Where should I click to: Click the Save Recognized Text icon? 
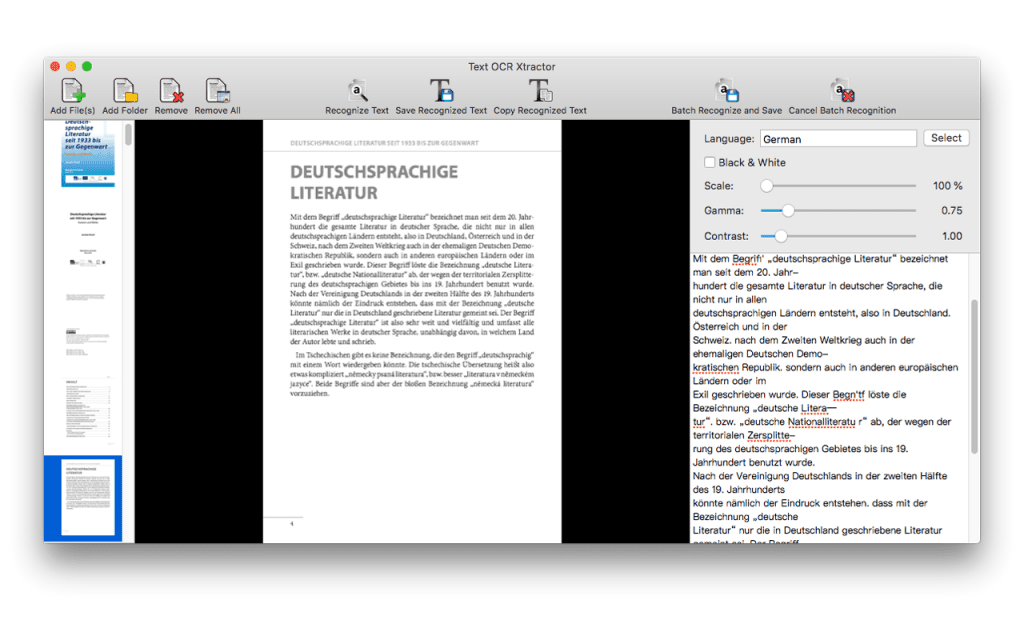(x=442, y=92)
